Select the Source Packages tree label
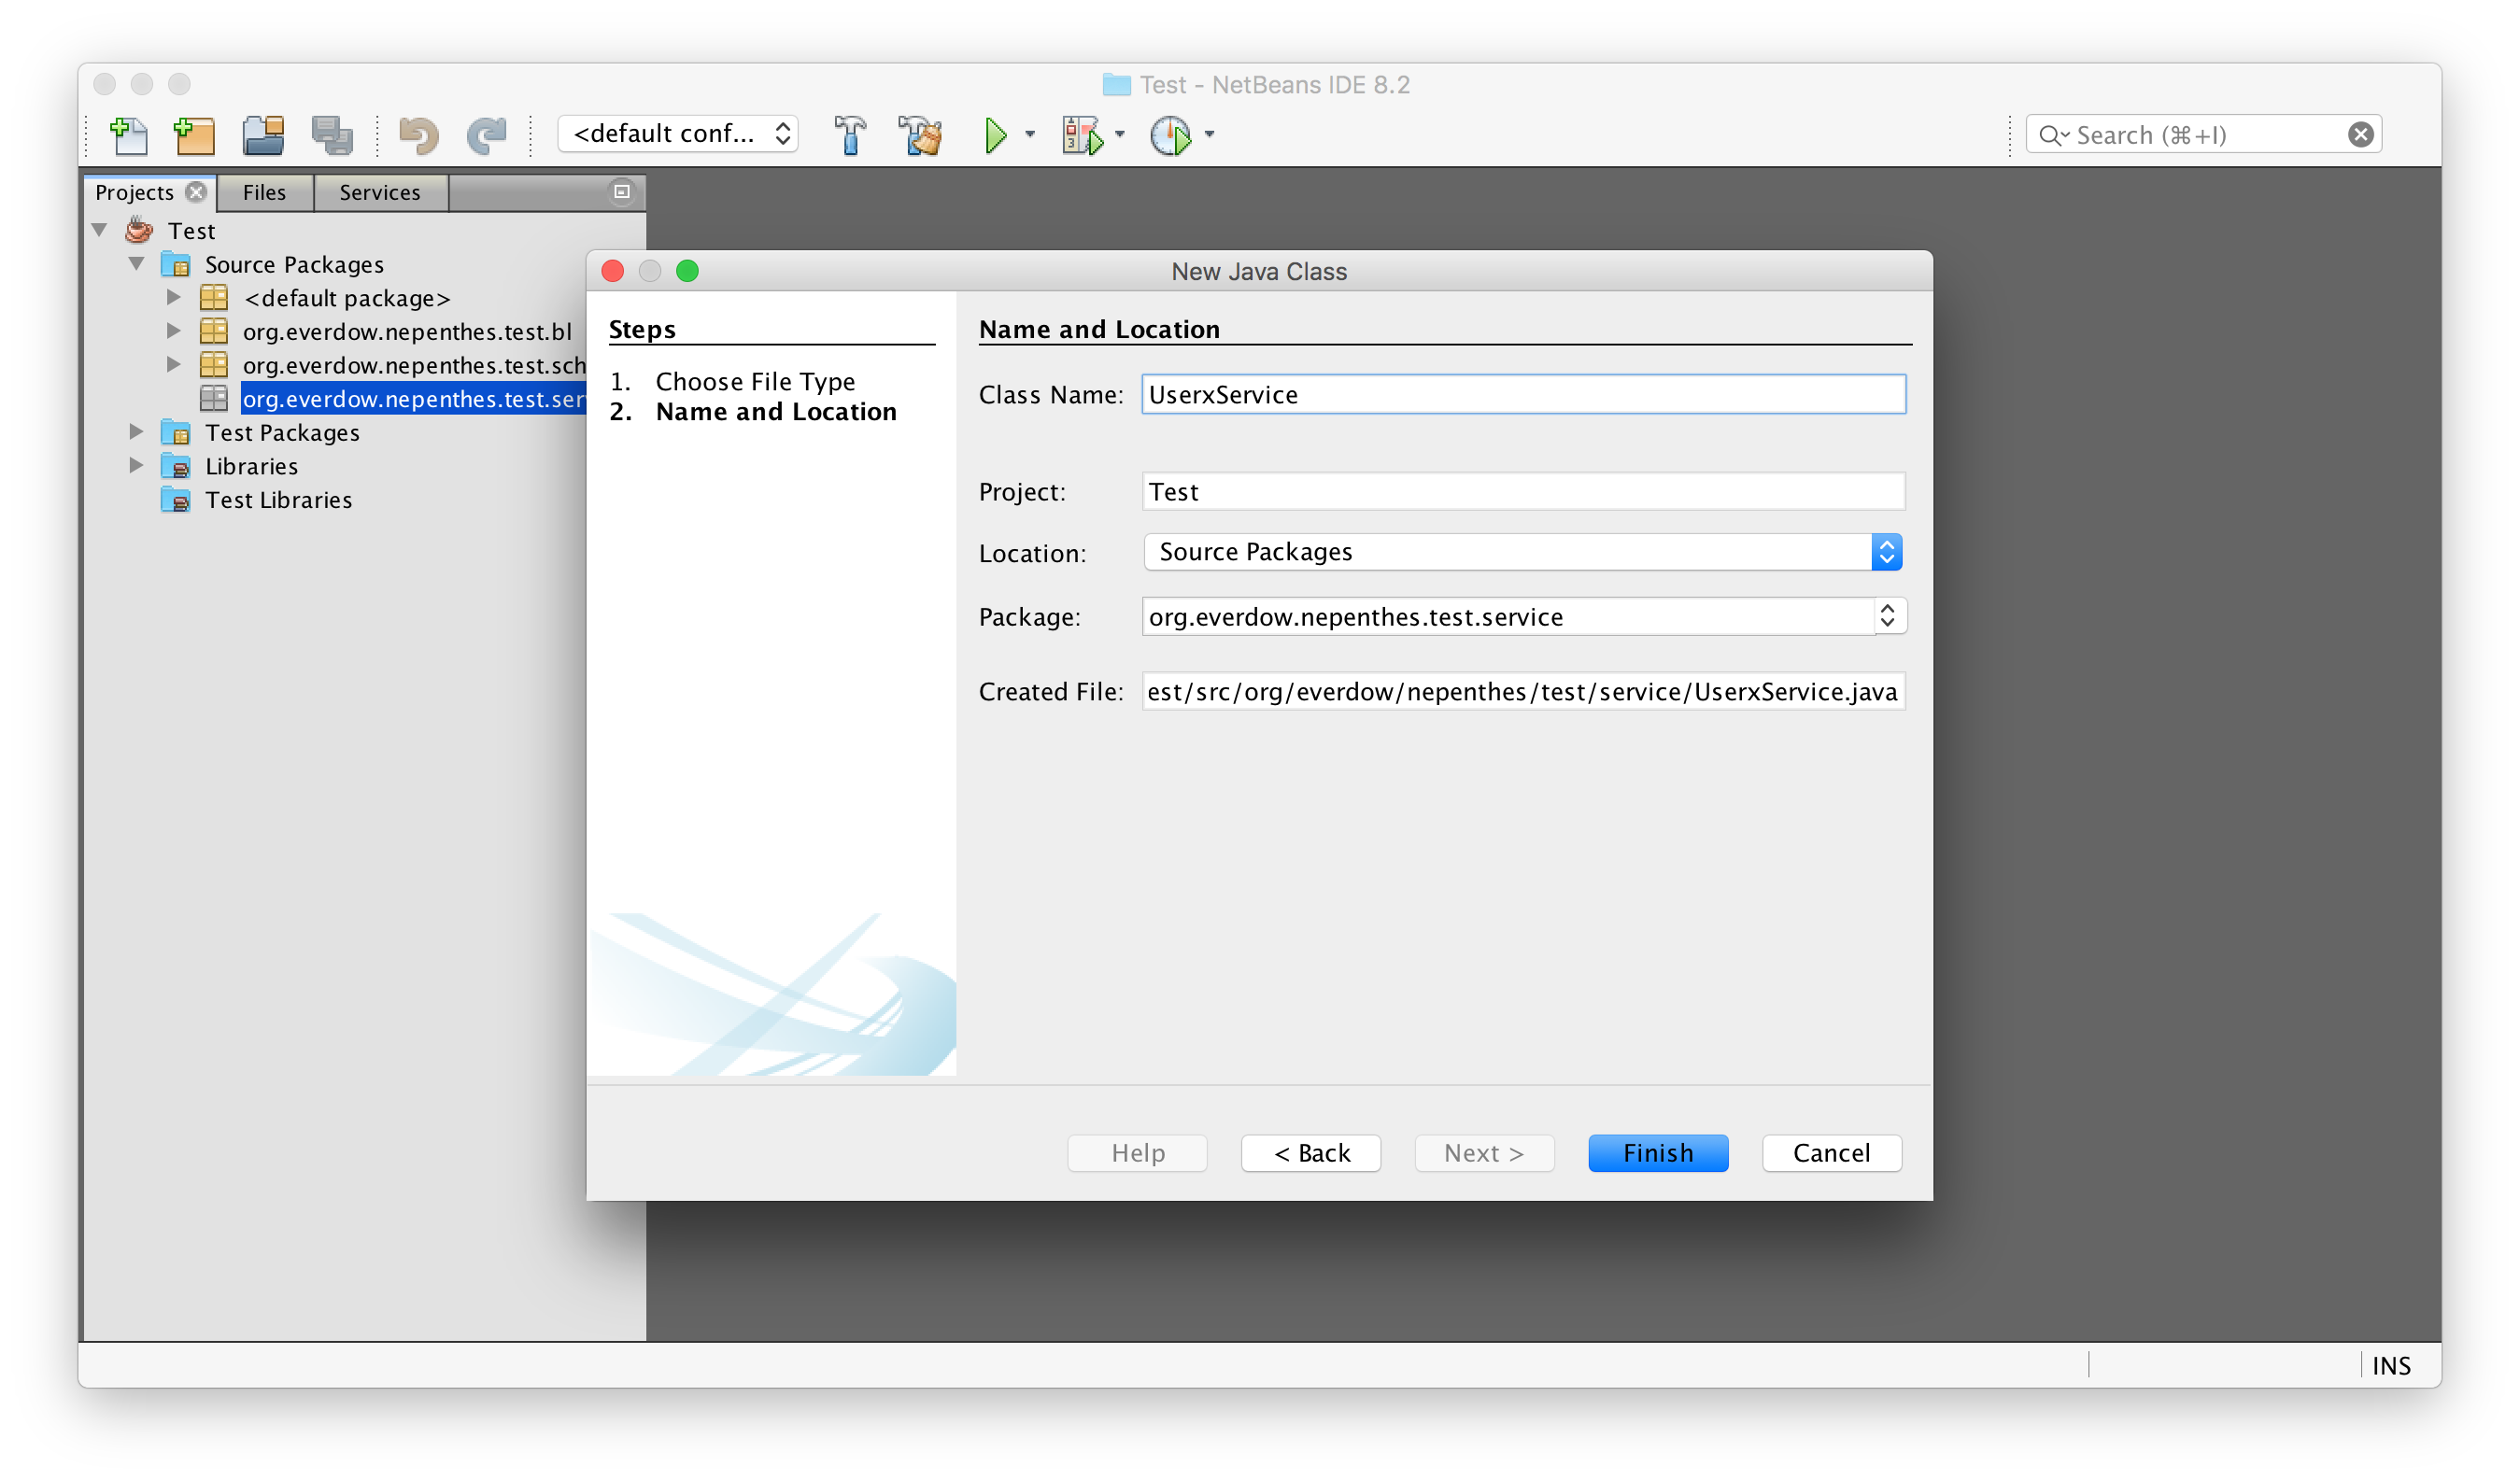Image resolution: width=2520 pixels, height=1481 pixels. (295, 264)
